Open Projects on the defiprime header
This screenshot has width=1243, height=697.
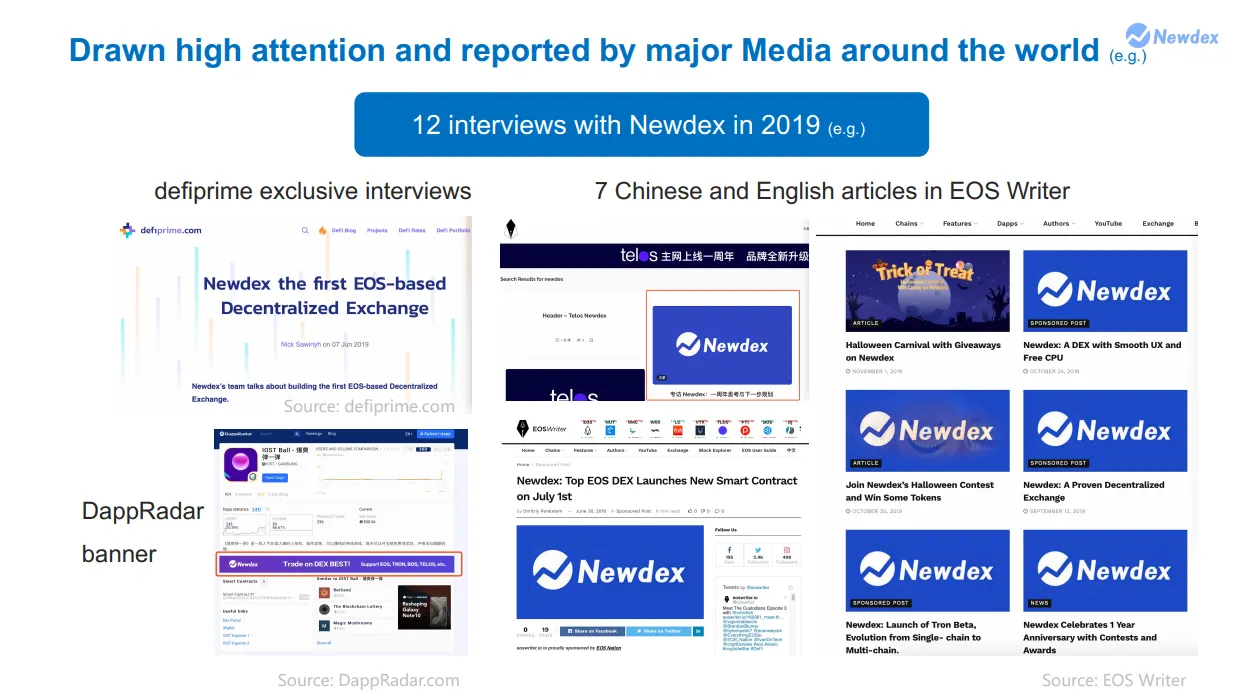pos(377,230)
